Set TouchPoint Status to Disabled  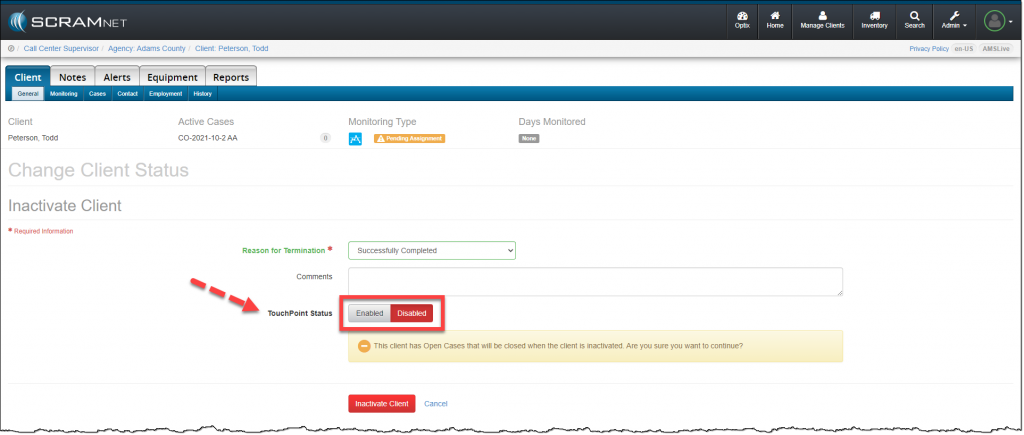[411, 314]
